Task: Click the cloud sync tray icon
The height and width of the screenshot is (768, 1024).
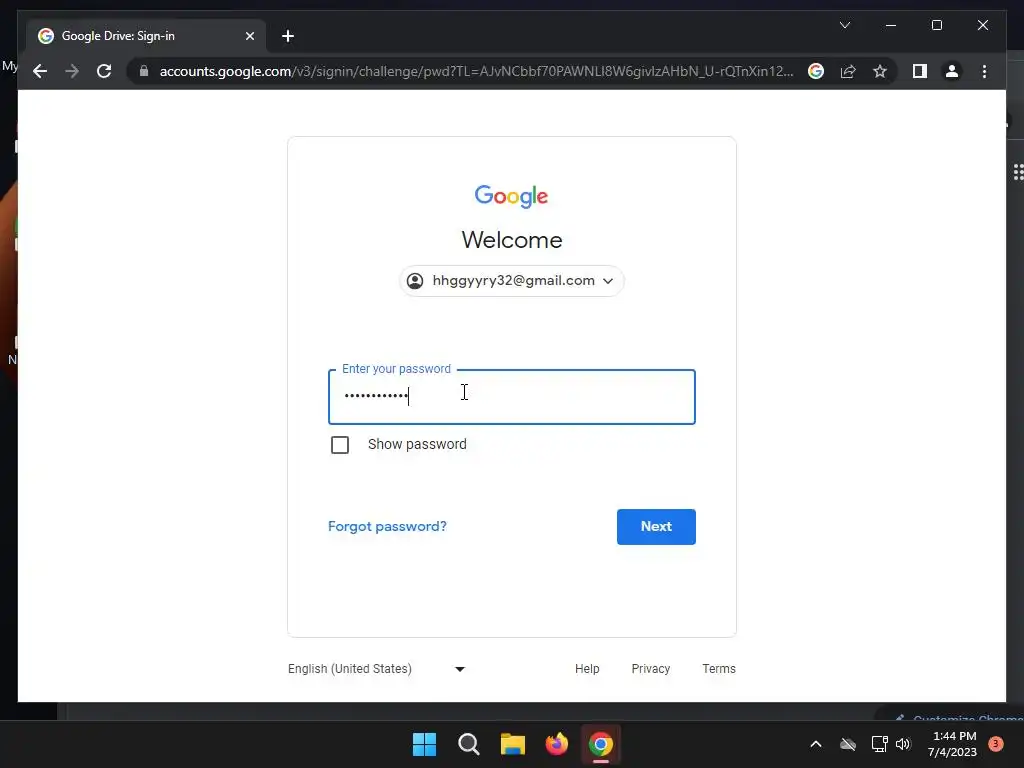Action: (848, 744)
